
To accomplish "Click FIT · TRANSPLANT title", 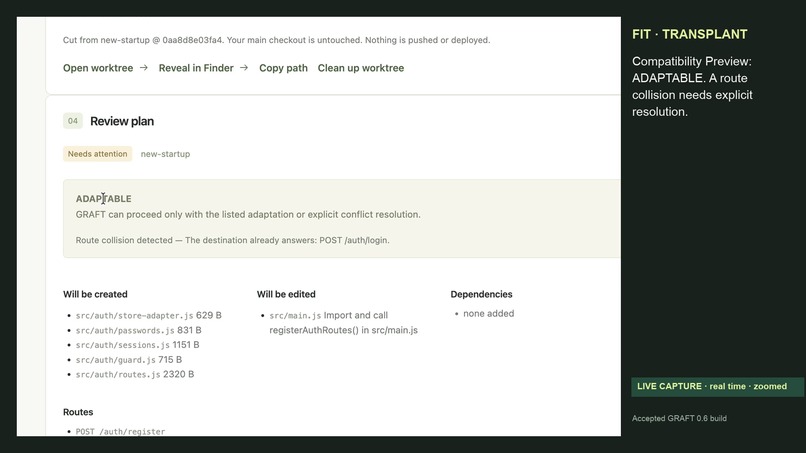I will [x=690, y=34].
